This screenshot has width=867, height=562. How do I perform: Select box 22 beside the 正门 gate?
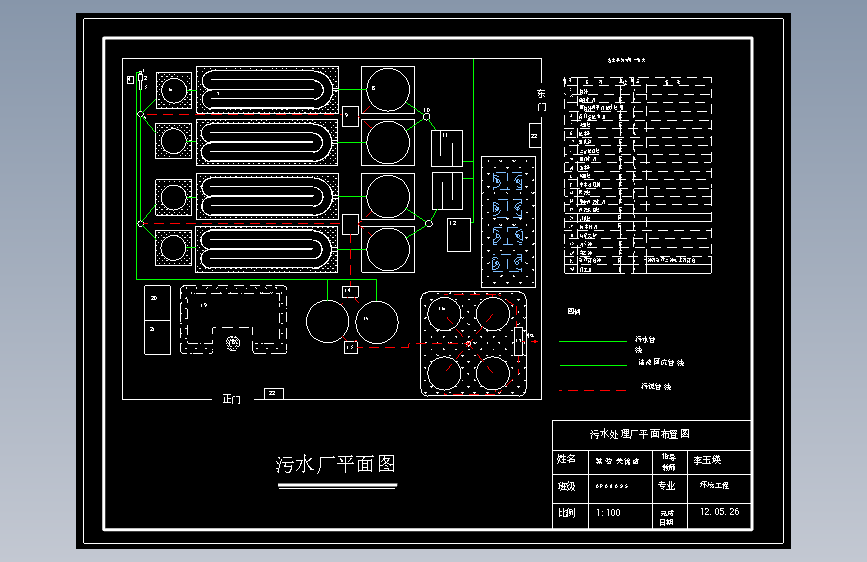[x=274, y=393]
